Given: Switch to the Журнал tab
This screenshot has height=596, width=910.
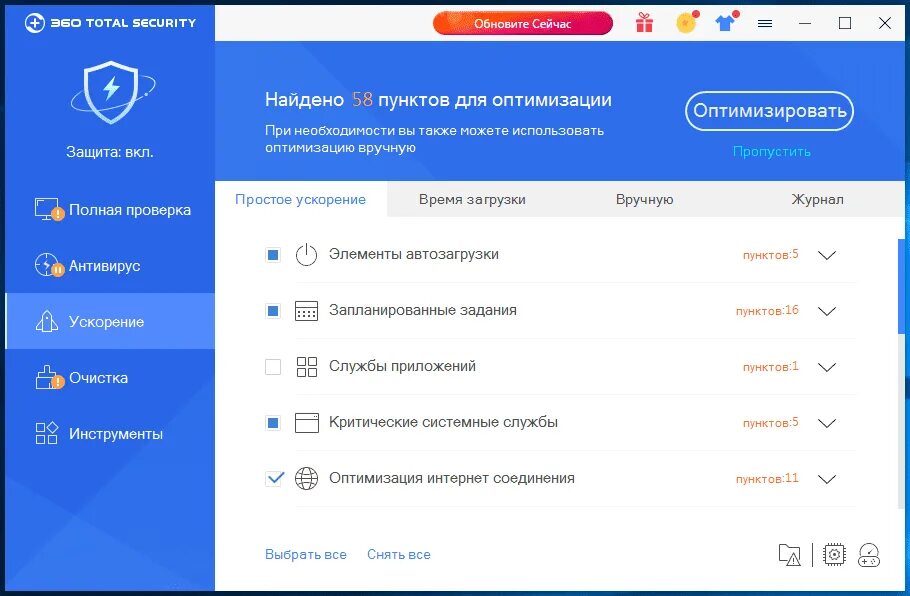Looking at the screenshot, I should [817, 199].
